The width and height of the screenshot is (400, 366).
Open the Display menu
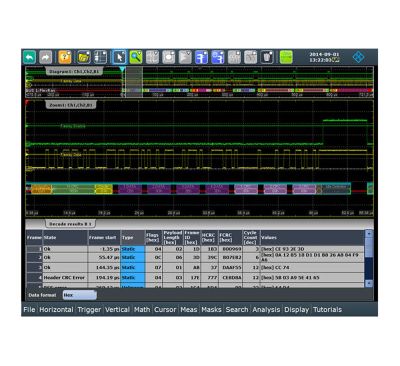point(297,310)
